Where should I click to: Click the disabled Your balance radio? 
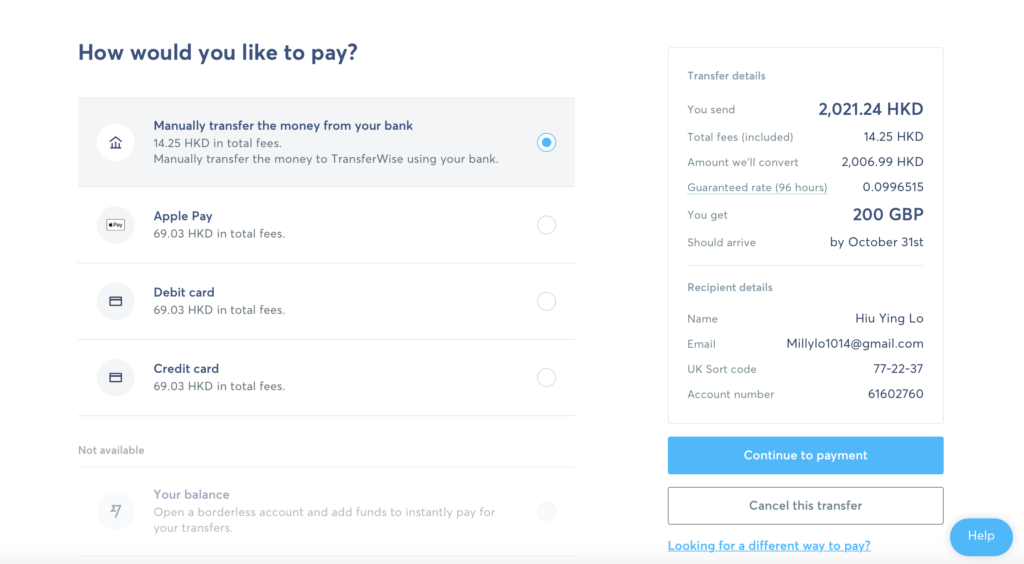[547, 510]
